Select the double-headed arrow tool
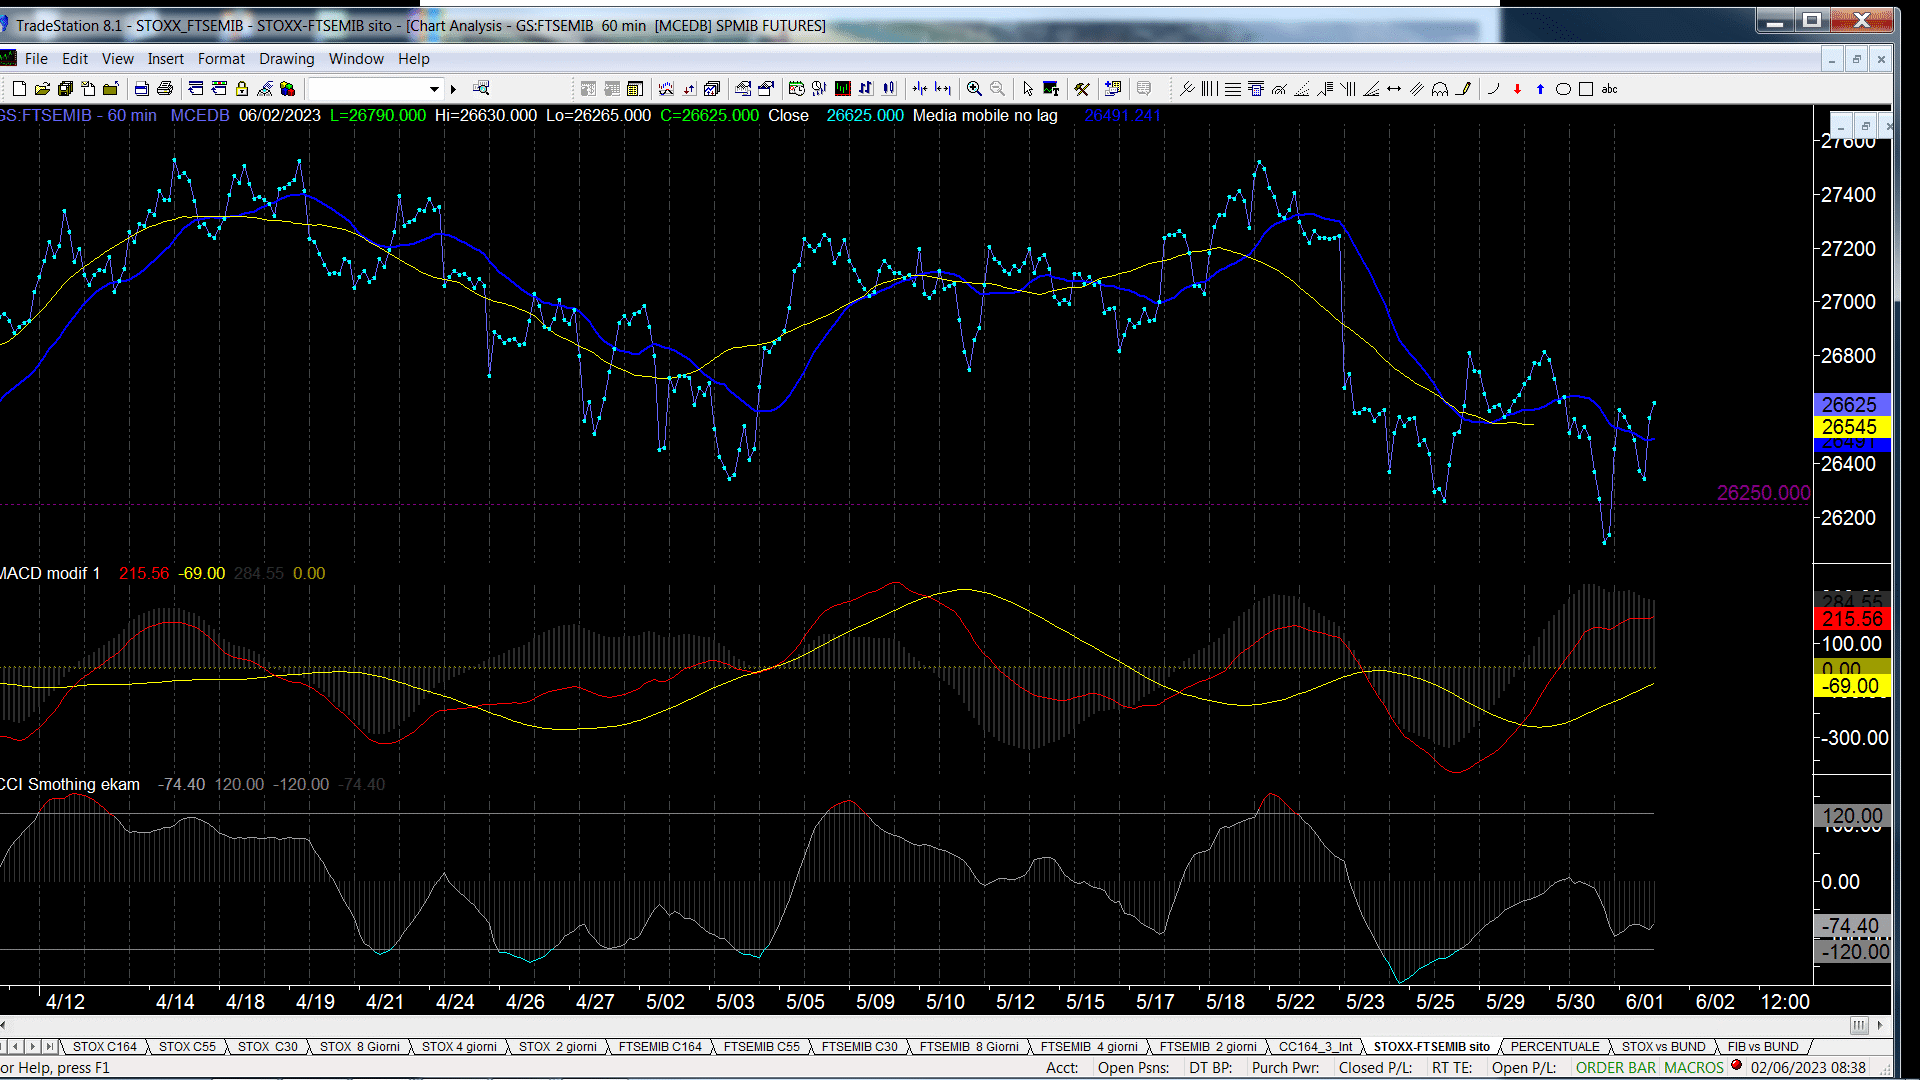 [1394, 89]
